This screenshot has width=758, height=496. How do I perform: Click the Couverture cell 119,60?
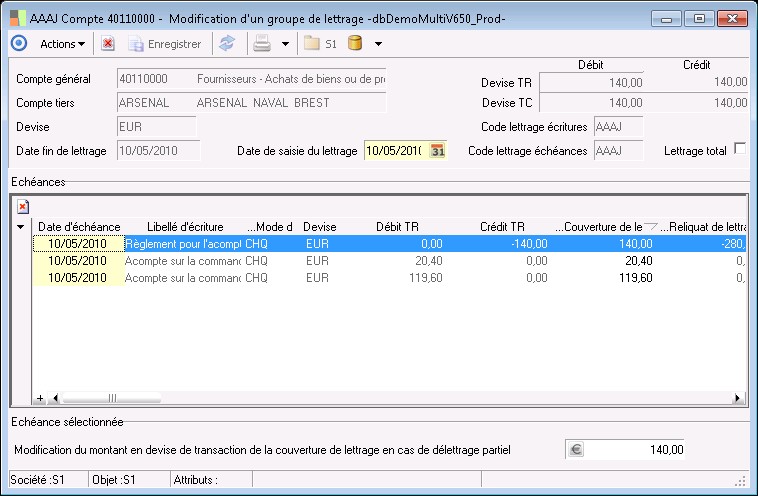pos(636,278)
